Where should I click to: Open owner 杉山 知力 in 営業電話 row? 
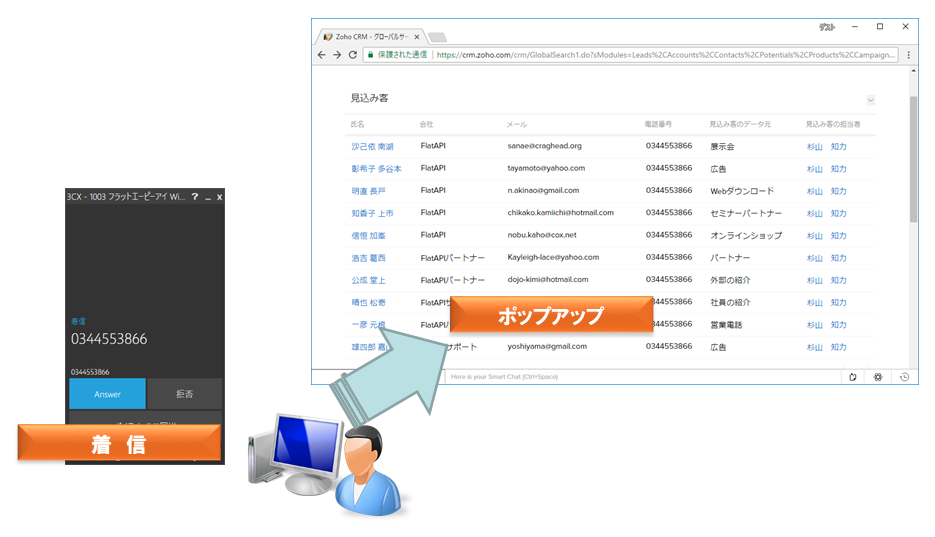click(x=826, y=325)
